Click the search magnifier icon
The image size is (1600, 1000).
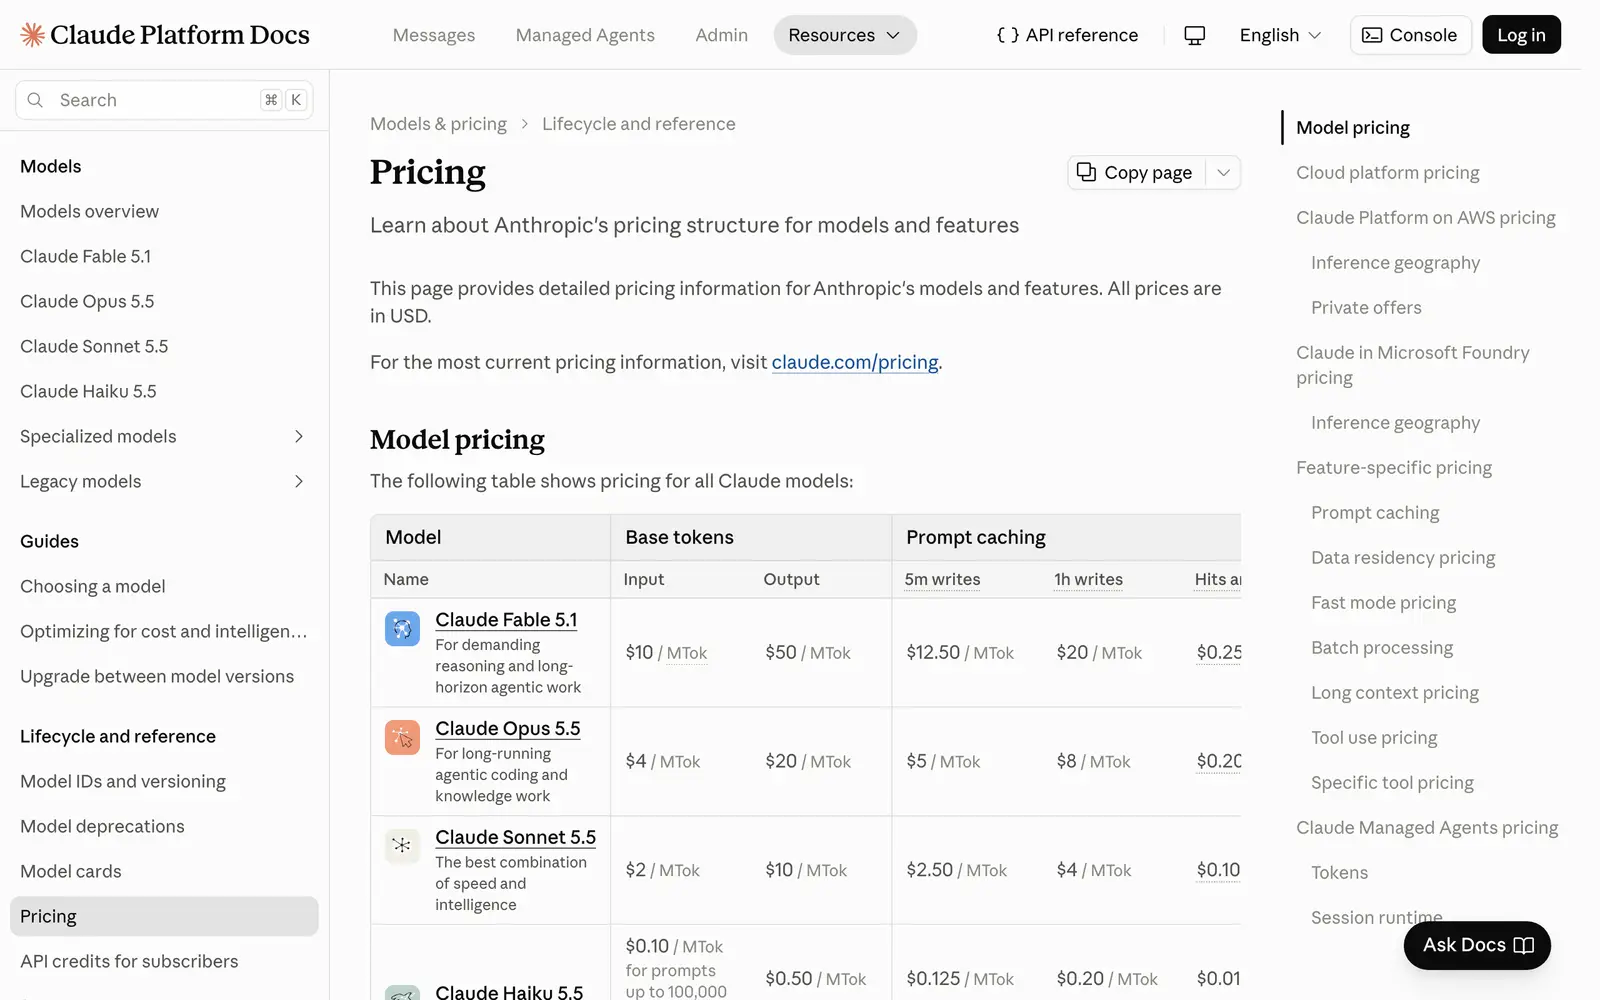(35, 100)
